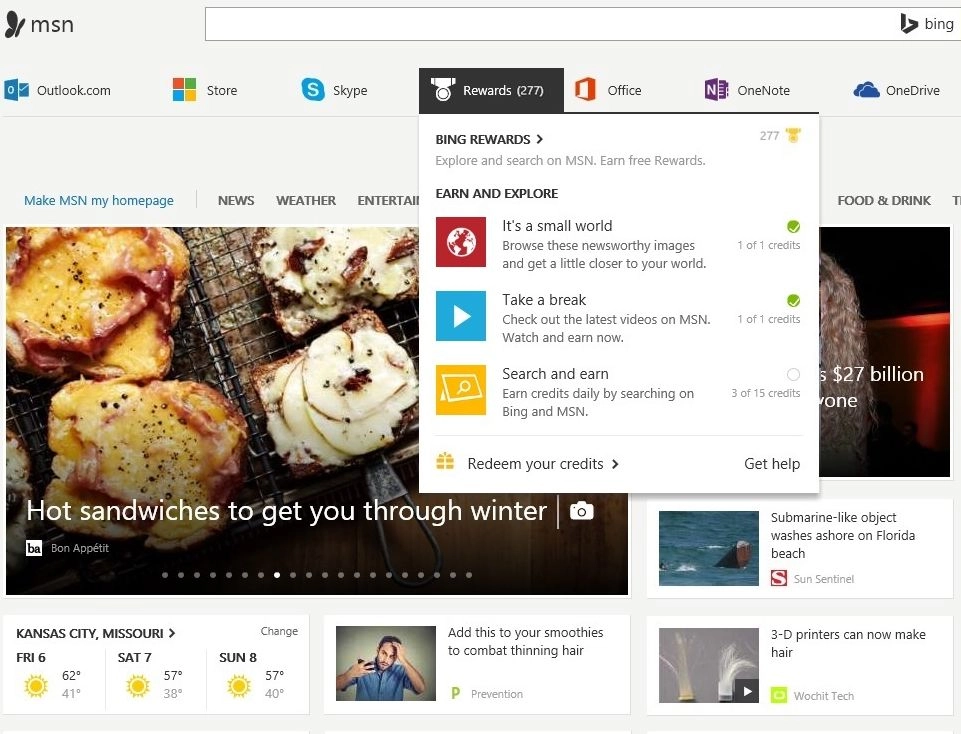The image size is (961, 734).
Task: Click green checkmark for 'Take a break'
Action: pyautogui.click(x=793, y=301)
